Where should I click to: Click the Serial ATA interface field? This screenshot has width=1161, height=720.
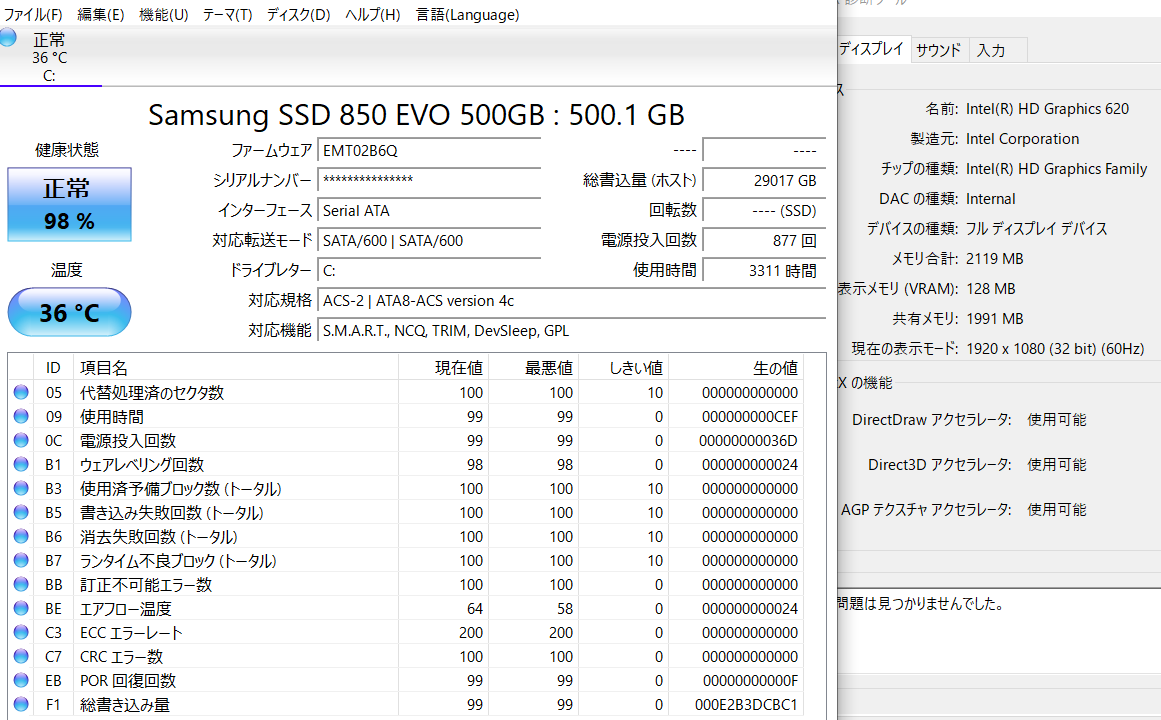pyautogui.click(x=429, y=210)
